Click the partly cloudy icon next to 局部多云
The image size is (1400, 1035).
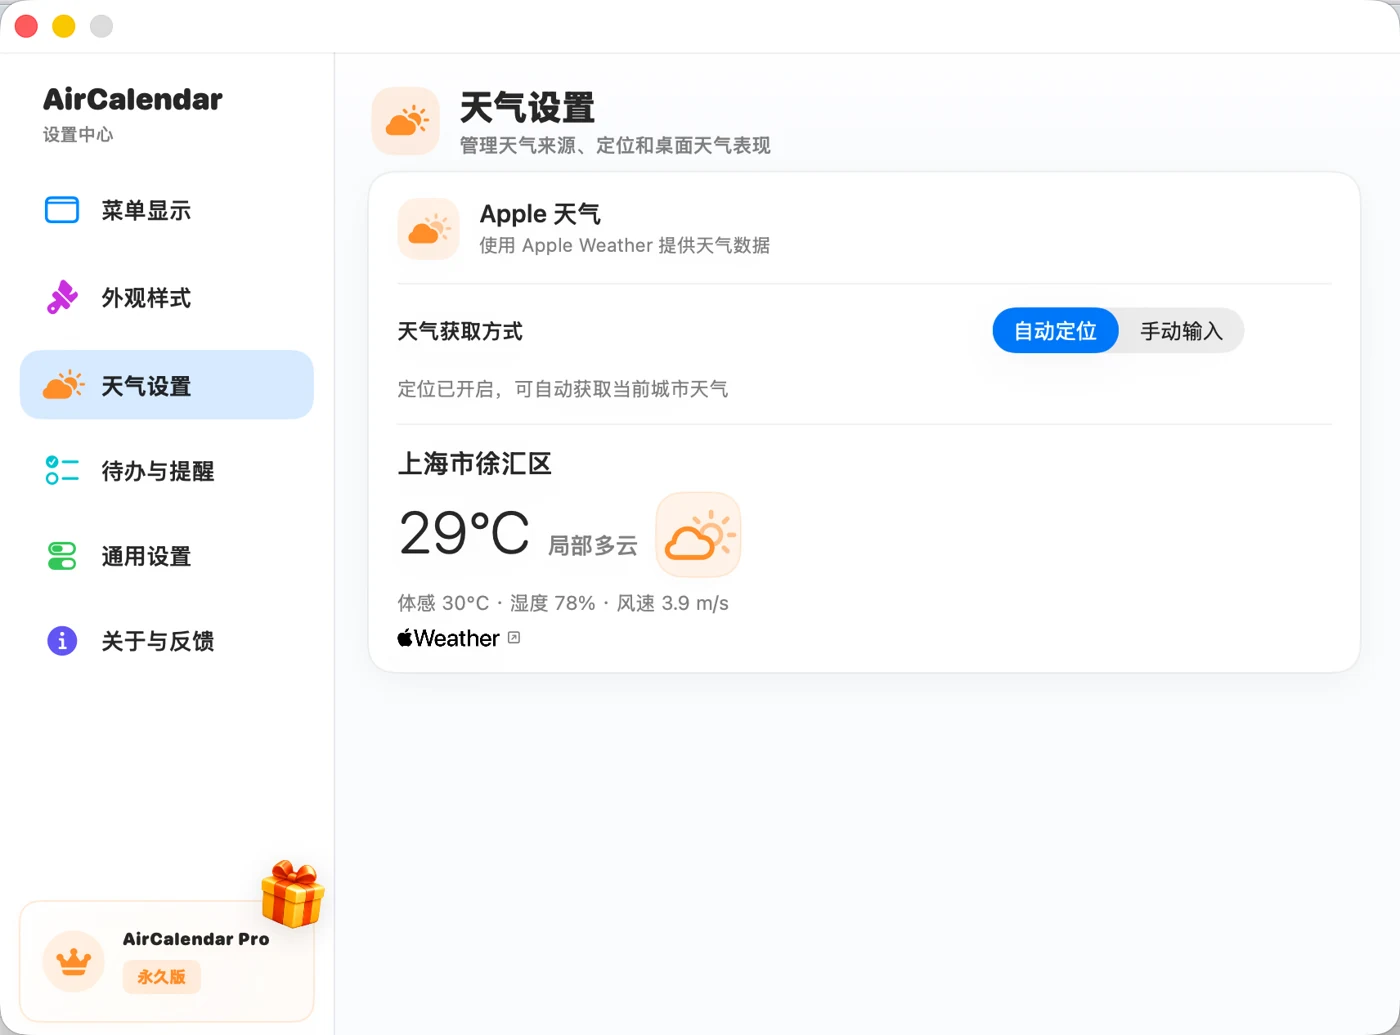point(698,535)
